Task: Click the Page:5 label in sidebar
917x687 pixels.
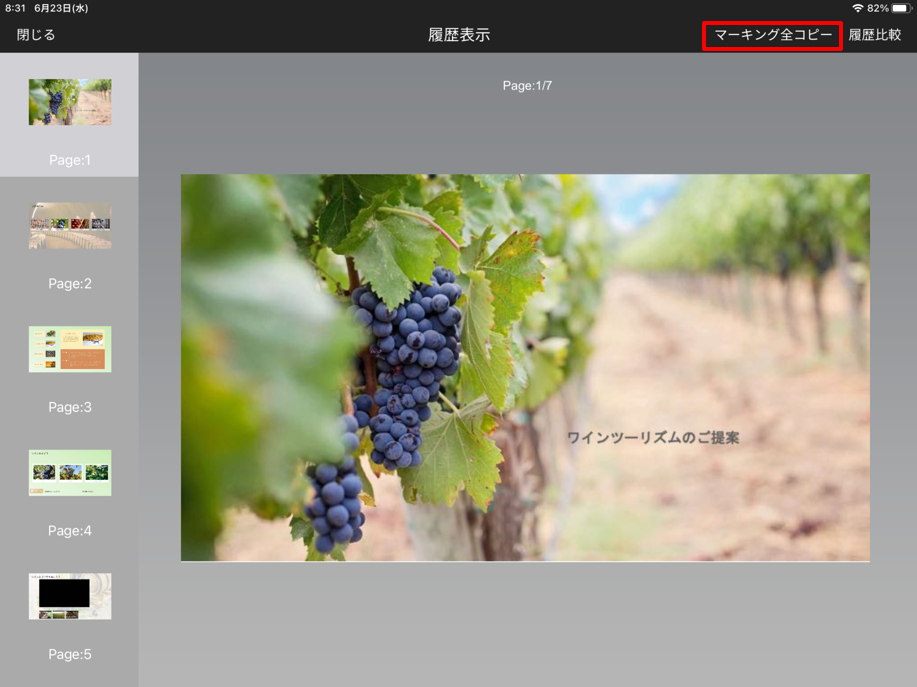Action: 70,655
